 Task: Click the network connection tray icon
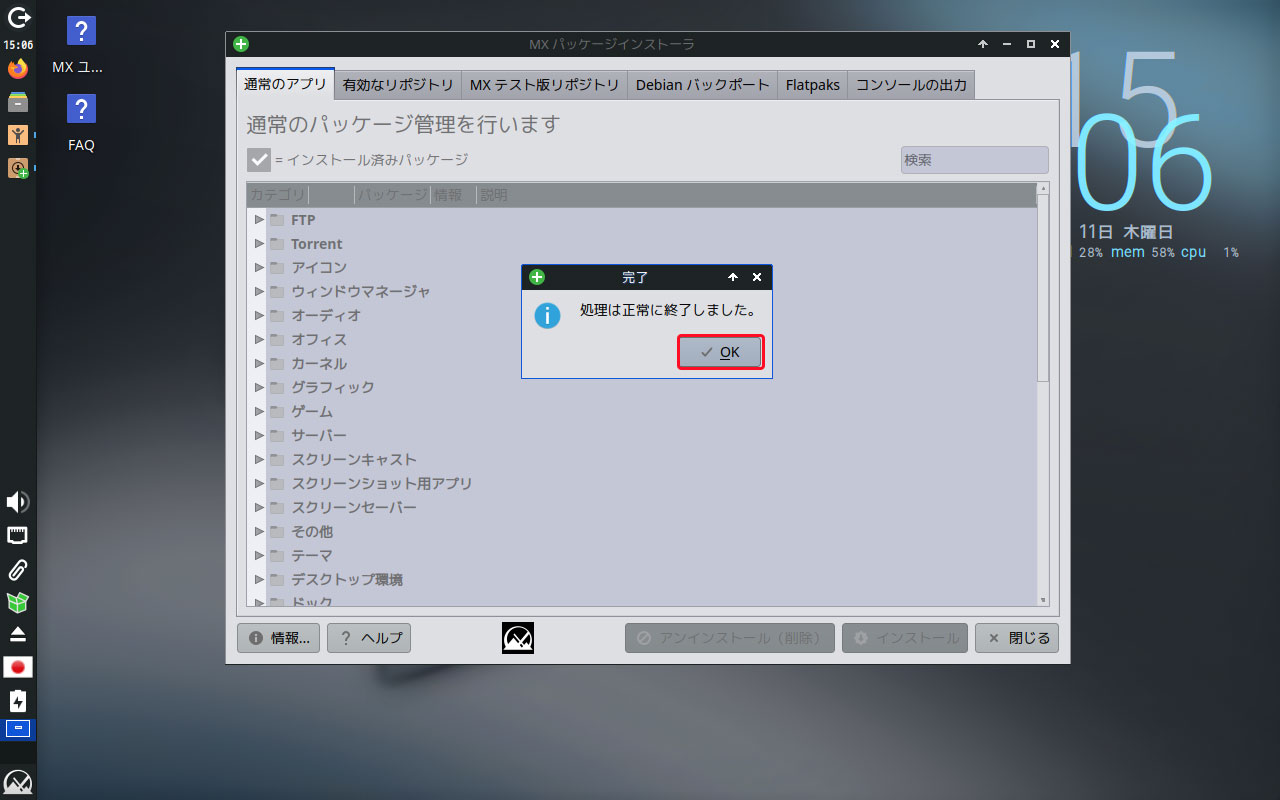point(18,535)
